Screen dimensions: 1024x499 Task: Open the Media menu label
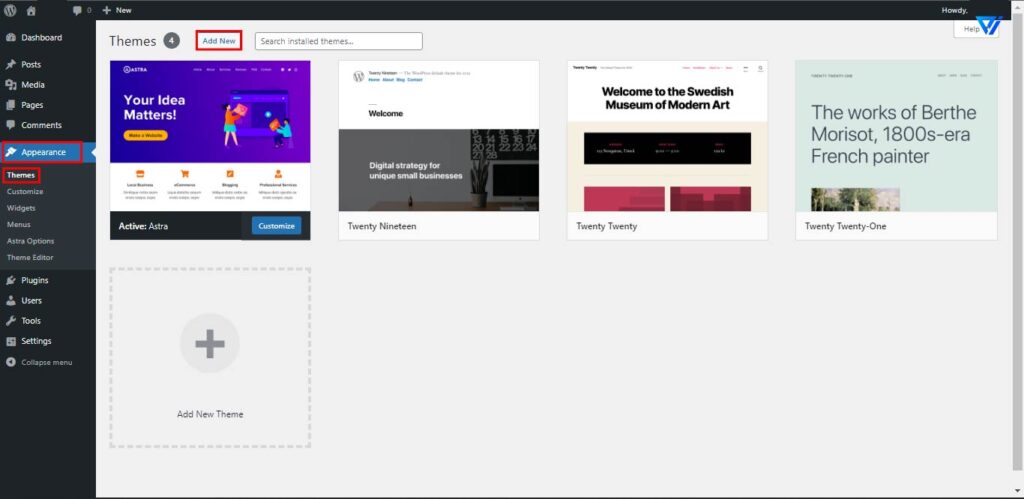33,85
